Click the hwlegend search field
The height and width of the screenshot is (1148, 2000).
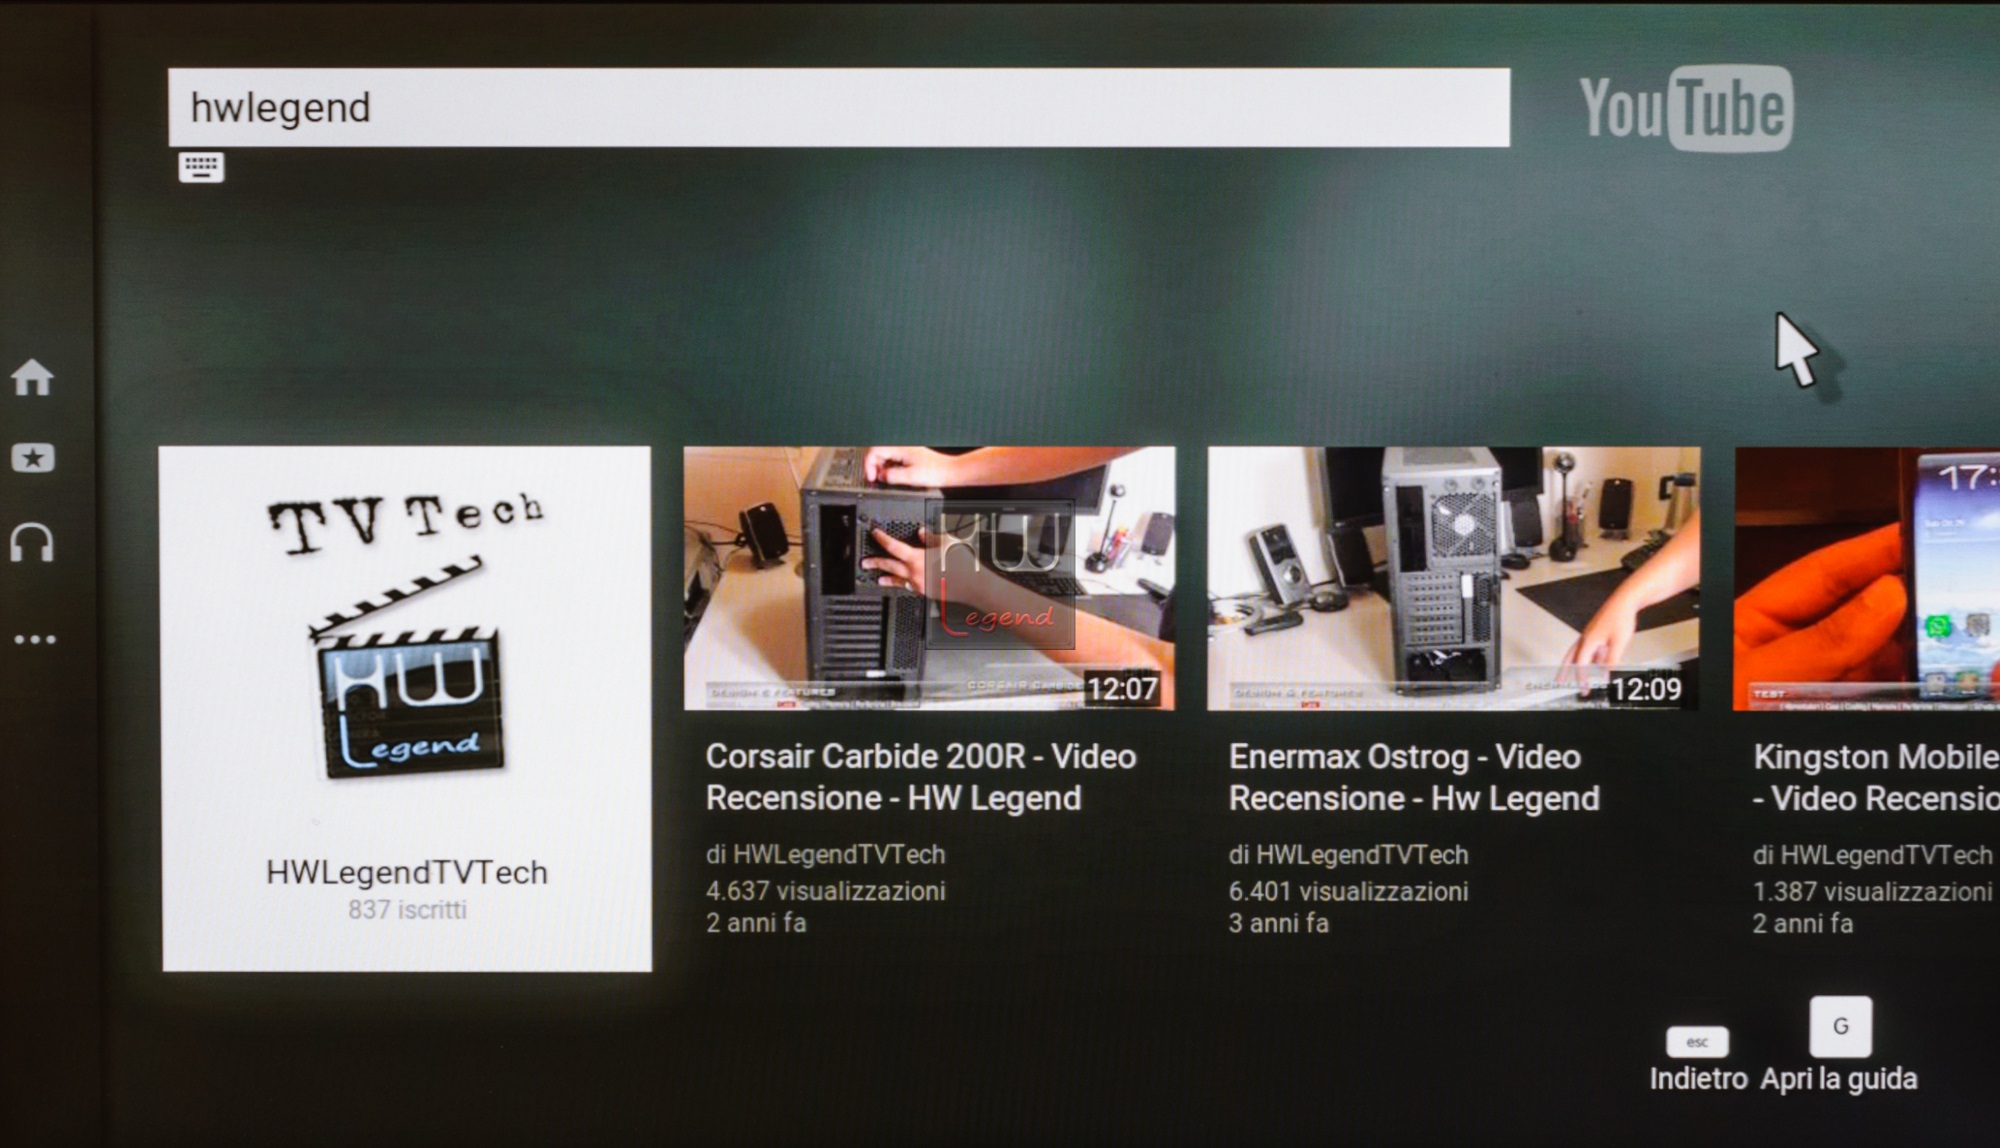[839, 108]
